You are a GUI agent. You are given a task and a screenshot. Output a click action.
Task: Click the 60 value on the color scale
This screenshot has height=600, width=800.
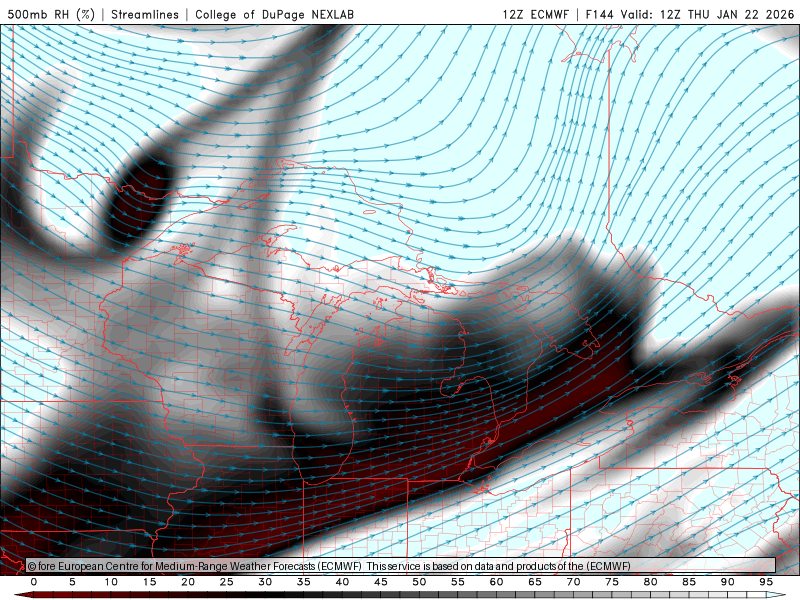496,582
